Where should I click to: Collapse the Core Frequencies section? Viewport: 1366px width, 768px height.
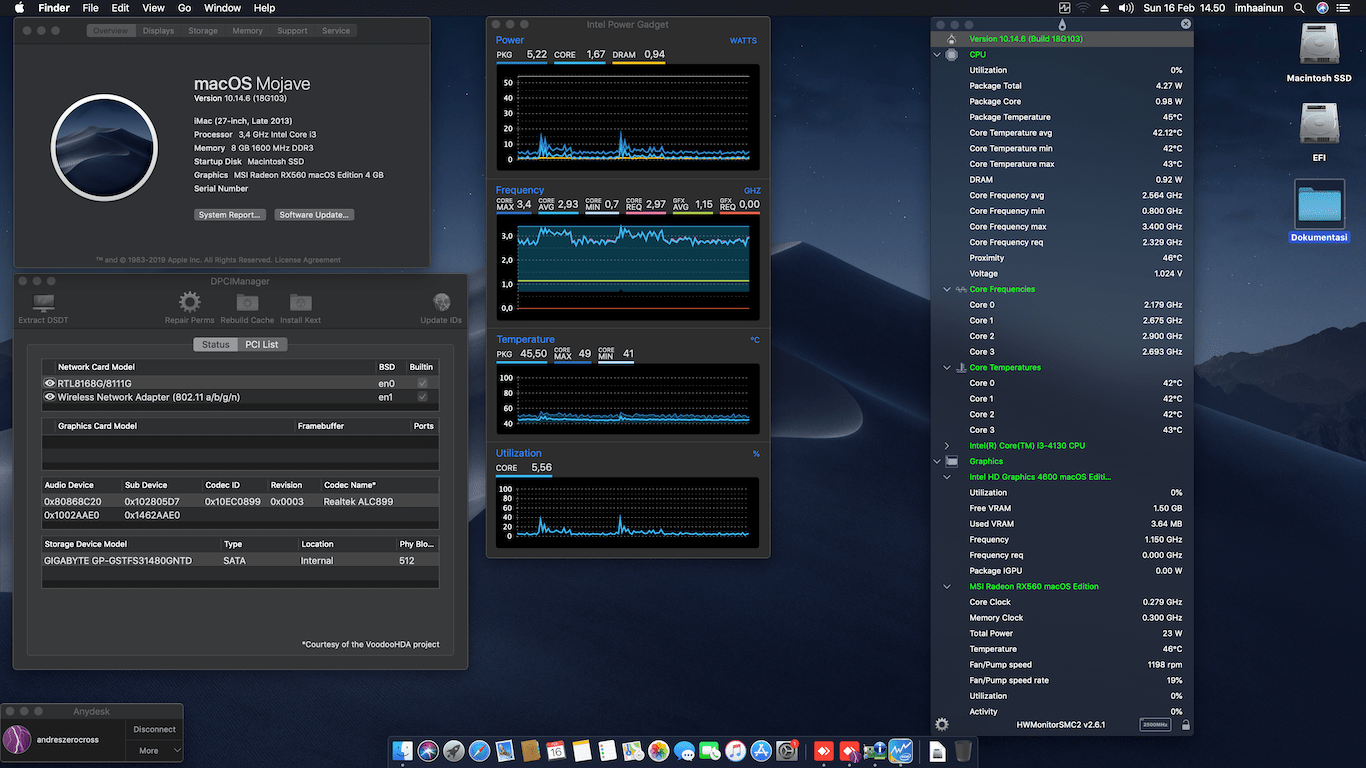pyautogui.click(x=946, y=289)
